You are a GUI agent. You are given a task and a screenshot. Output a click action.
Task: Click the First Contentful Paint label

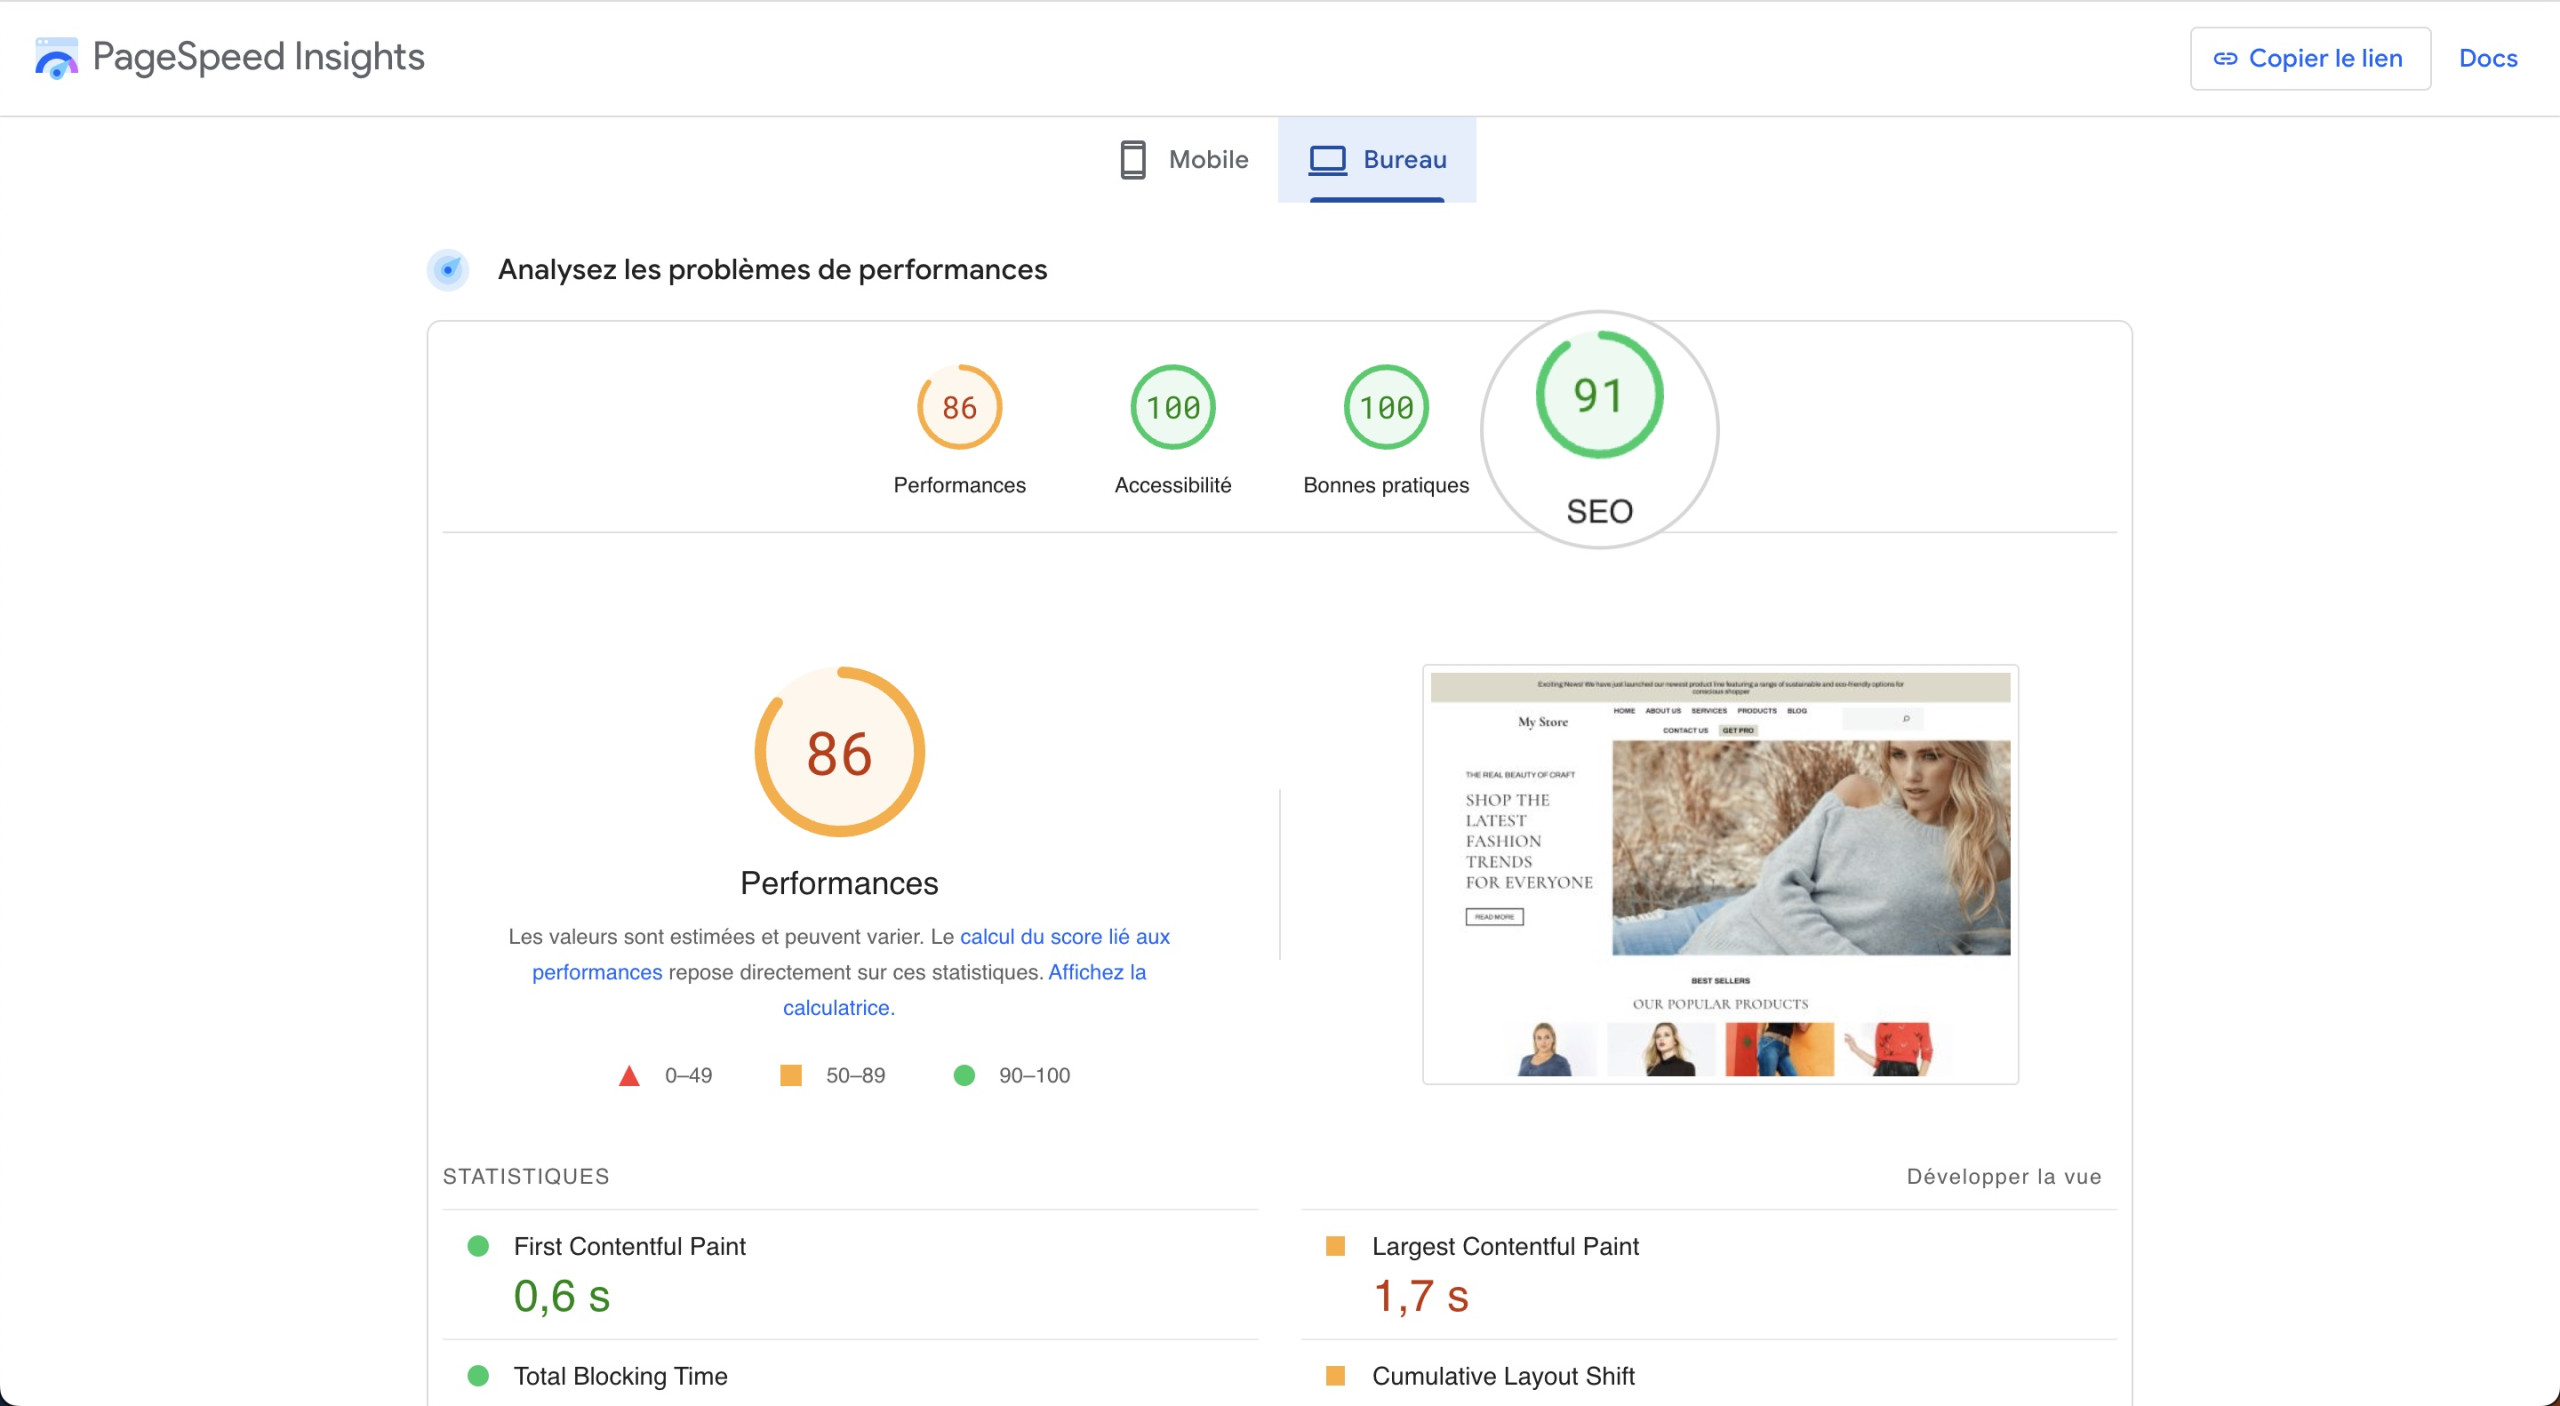630,1247
